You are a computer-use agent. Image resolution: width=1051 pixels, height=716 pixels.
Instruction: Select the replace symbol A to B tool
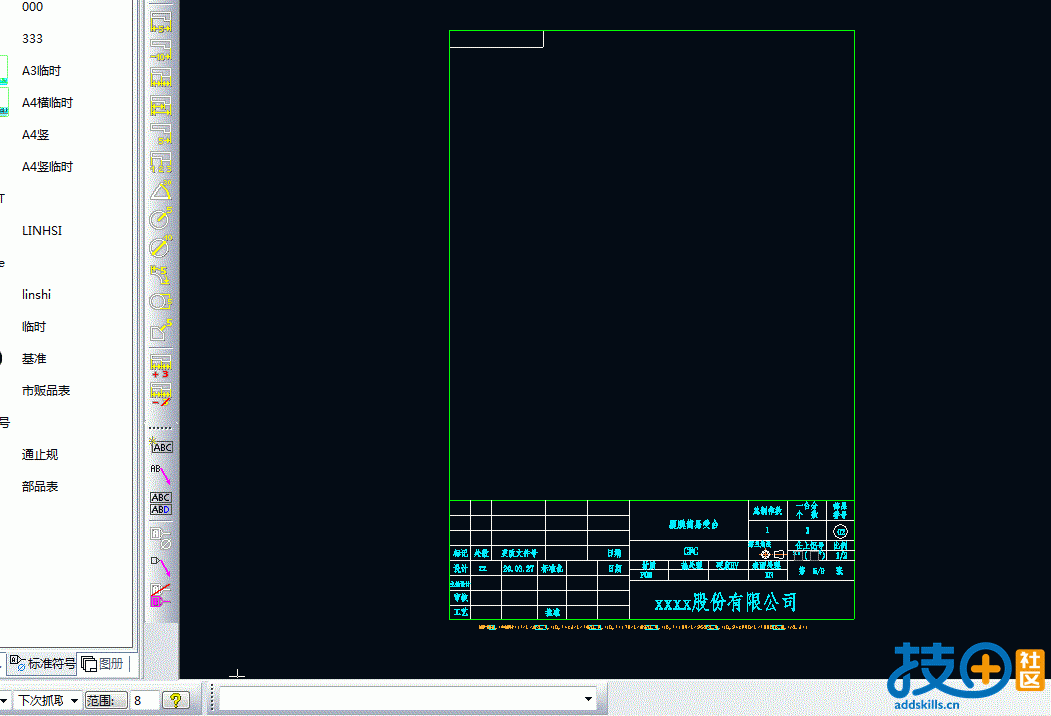pos(160,595)
